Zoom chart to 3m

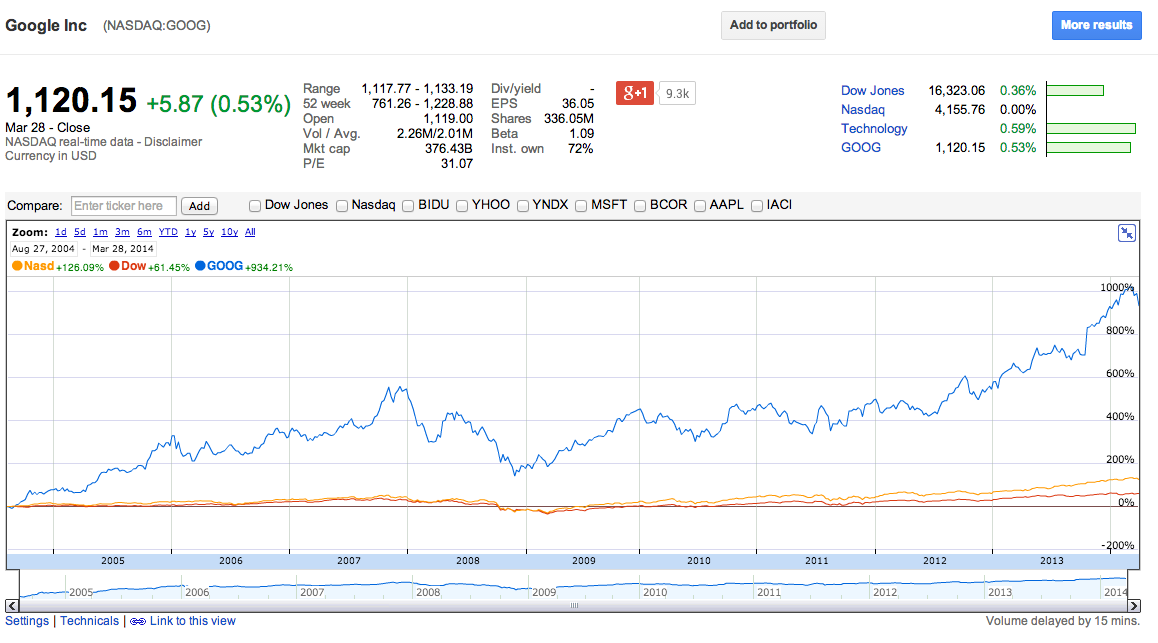(x=122, y=232)
